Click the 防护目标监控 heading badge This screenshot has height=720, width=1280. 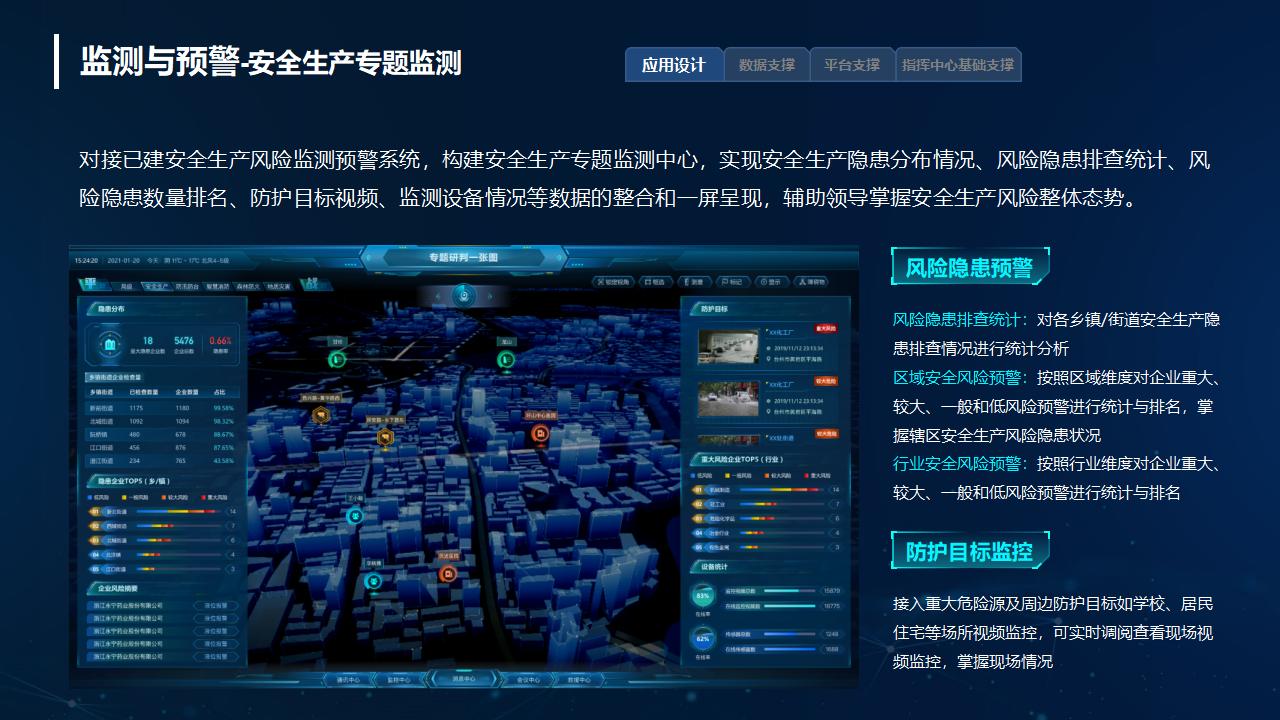click(970, 551)
